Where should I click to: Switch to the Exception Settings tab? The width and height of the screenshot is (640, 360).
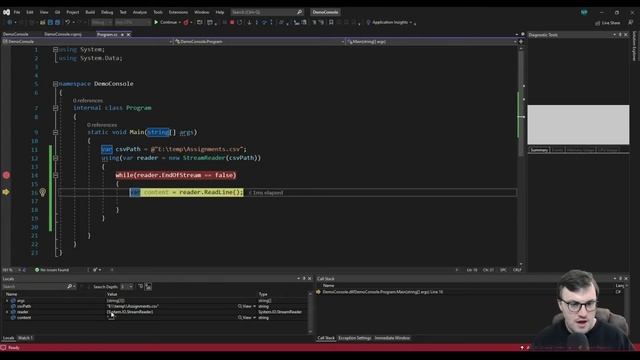click(x=355, y=338)
